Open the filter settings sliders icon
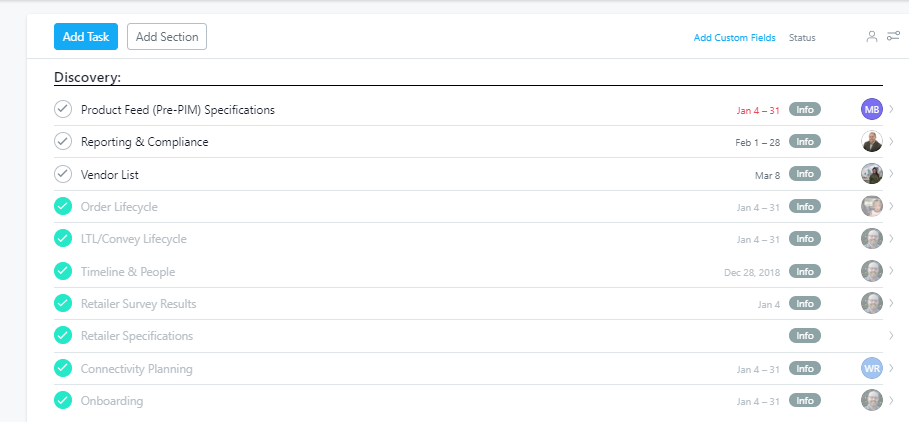The image size is (909, 422). pos(893,37)
